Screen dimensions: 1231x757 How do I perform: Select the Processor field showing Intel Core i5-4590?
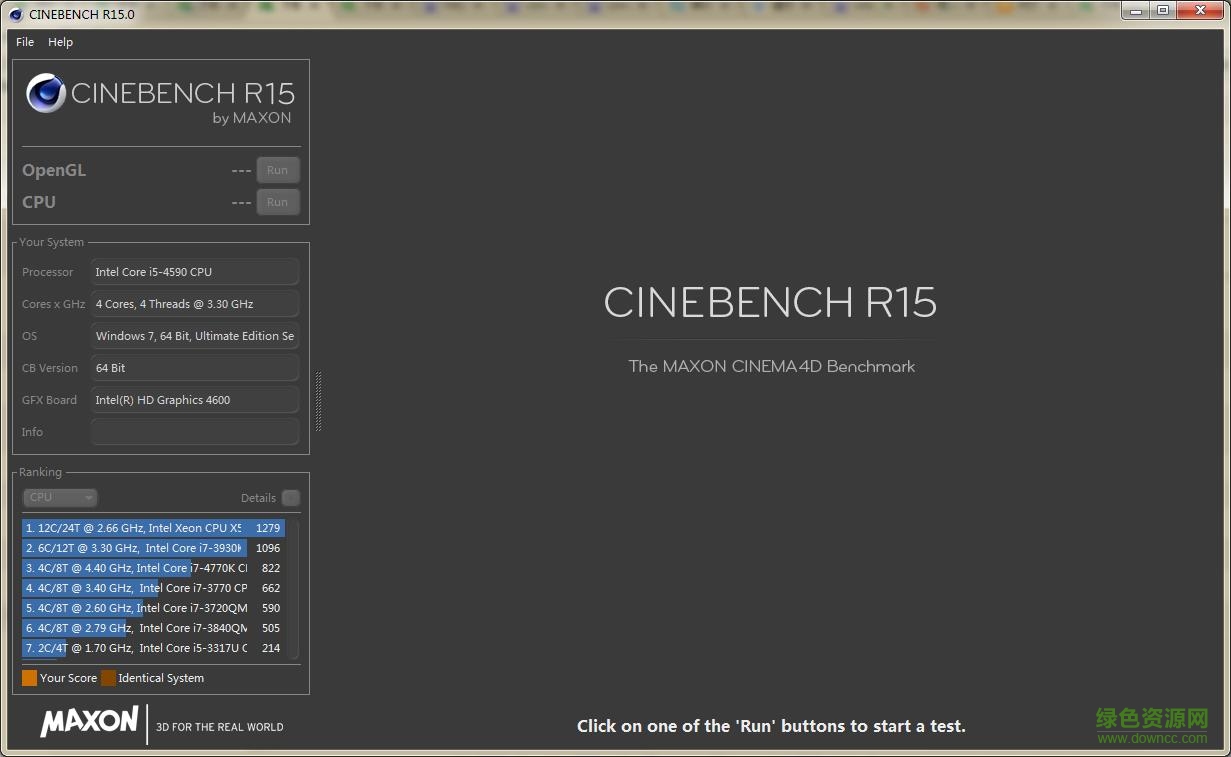(x=194, y=271)
